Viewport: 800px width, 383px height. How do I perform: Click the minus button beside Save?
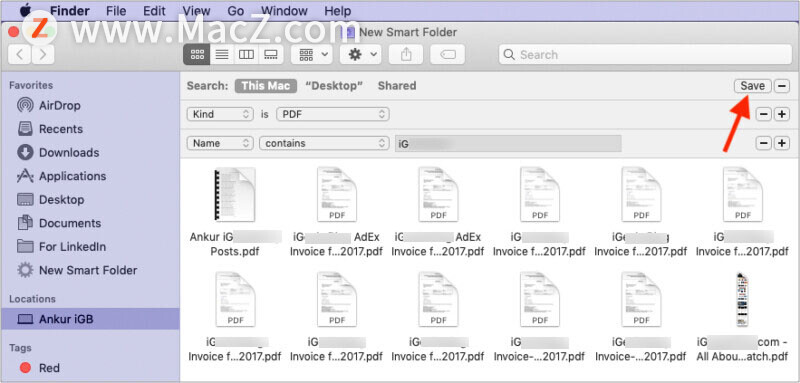coord(782,86)
